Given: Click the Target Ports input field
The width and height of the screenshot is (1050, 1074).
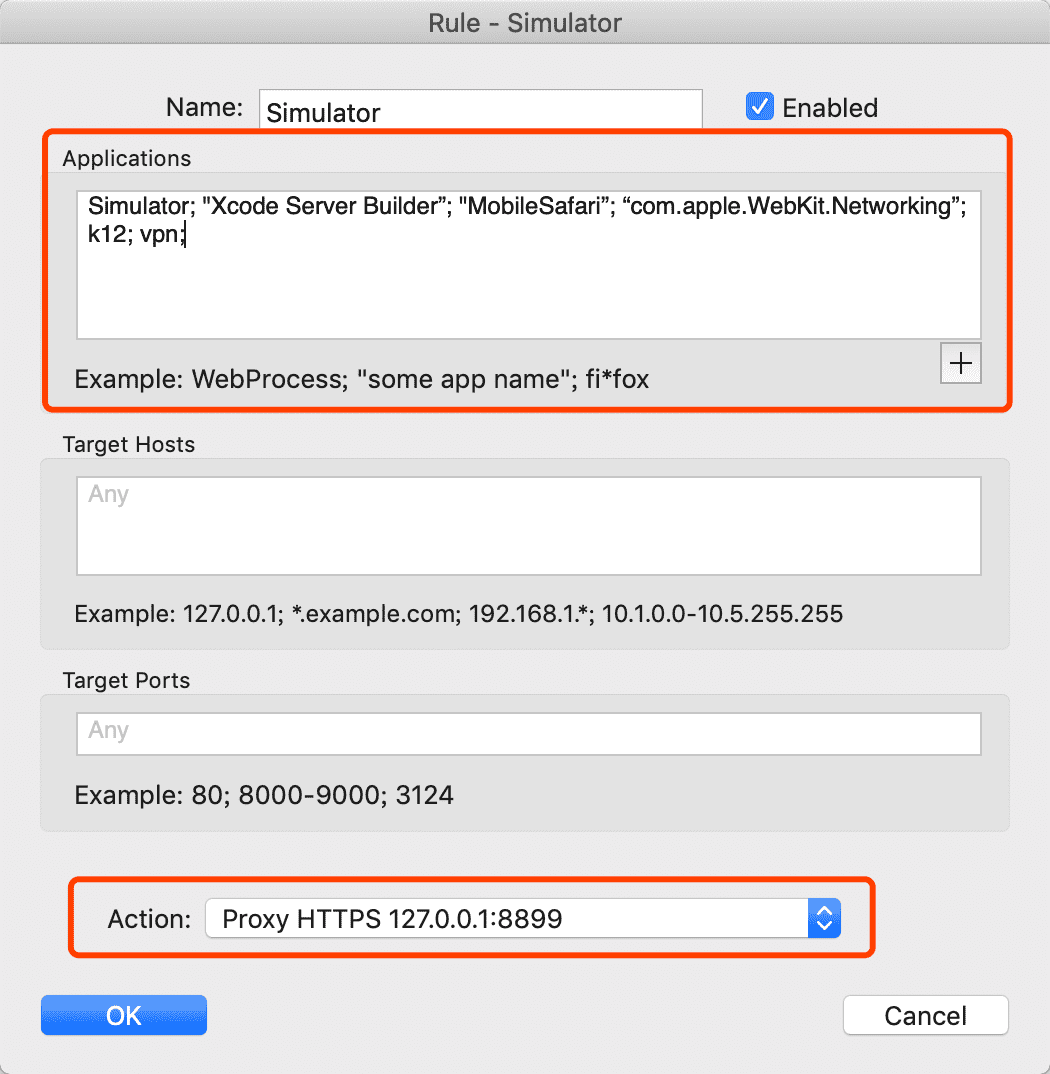Looking at the screenshot, I should tap(529, 734).
